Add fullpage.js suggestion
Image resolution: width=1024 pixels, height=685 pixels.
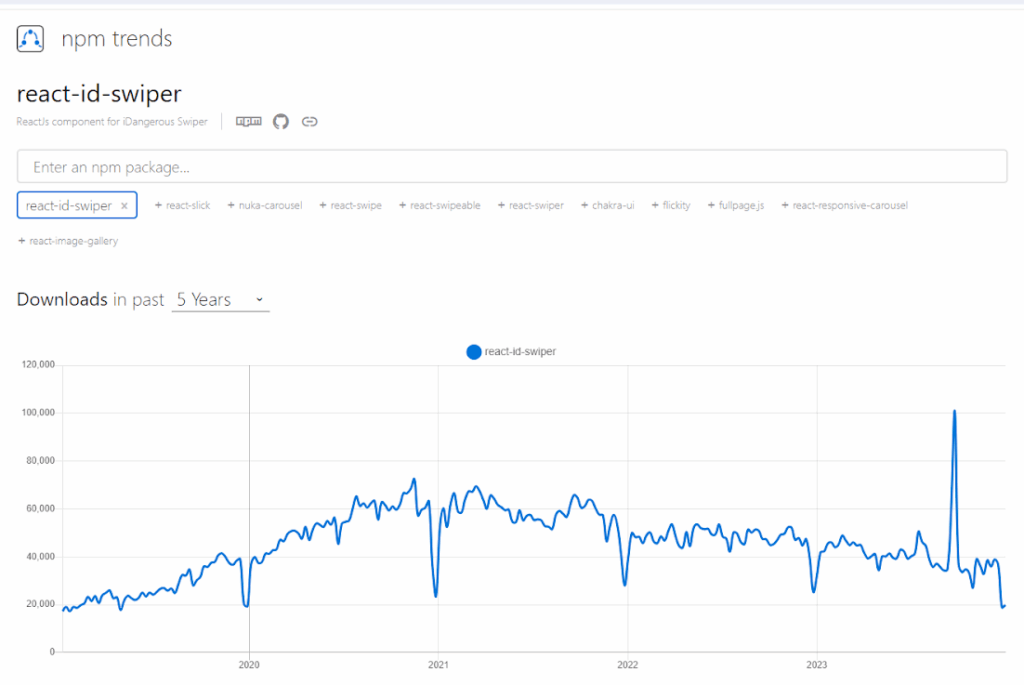tap(736, 206)
